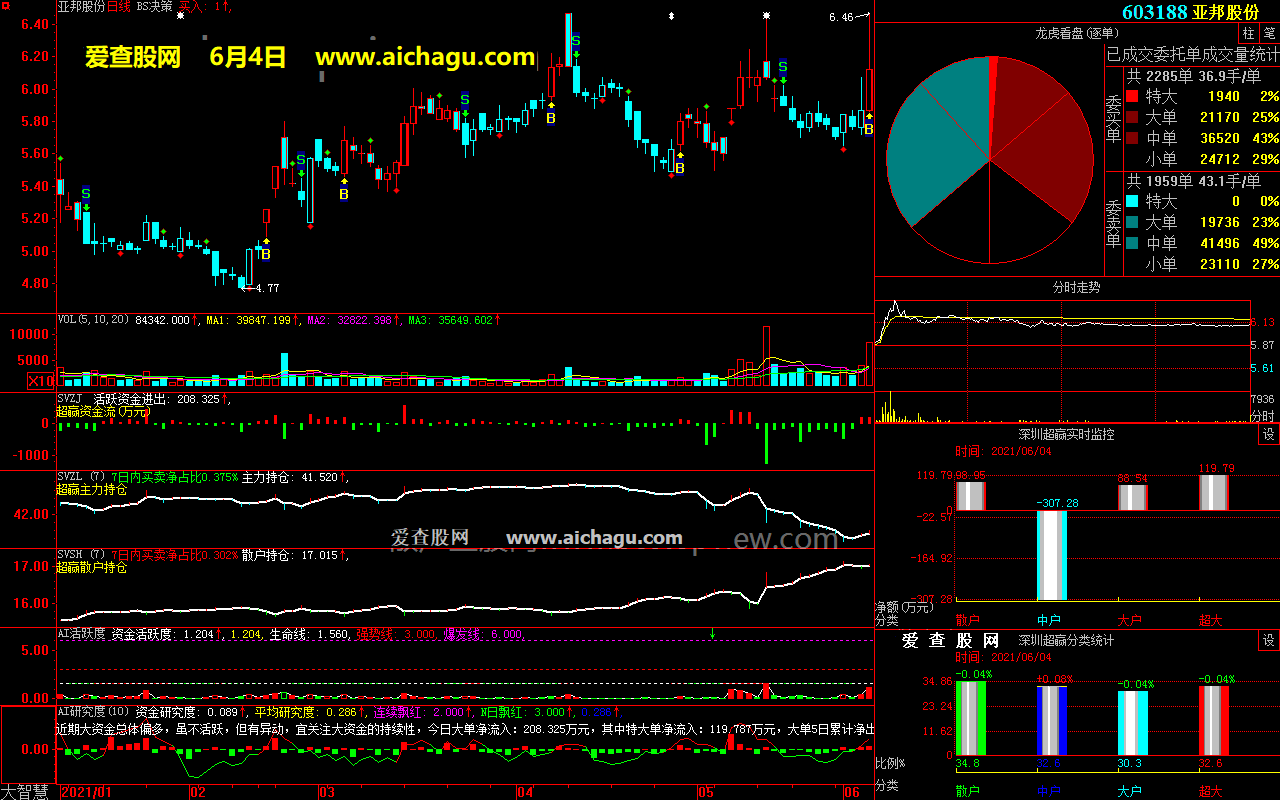Viewport: 1280px width, 800px height.
Task: Click the -307.28 中户 bar in 实时监控
Action: click(x=1051, y=555)
